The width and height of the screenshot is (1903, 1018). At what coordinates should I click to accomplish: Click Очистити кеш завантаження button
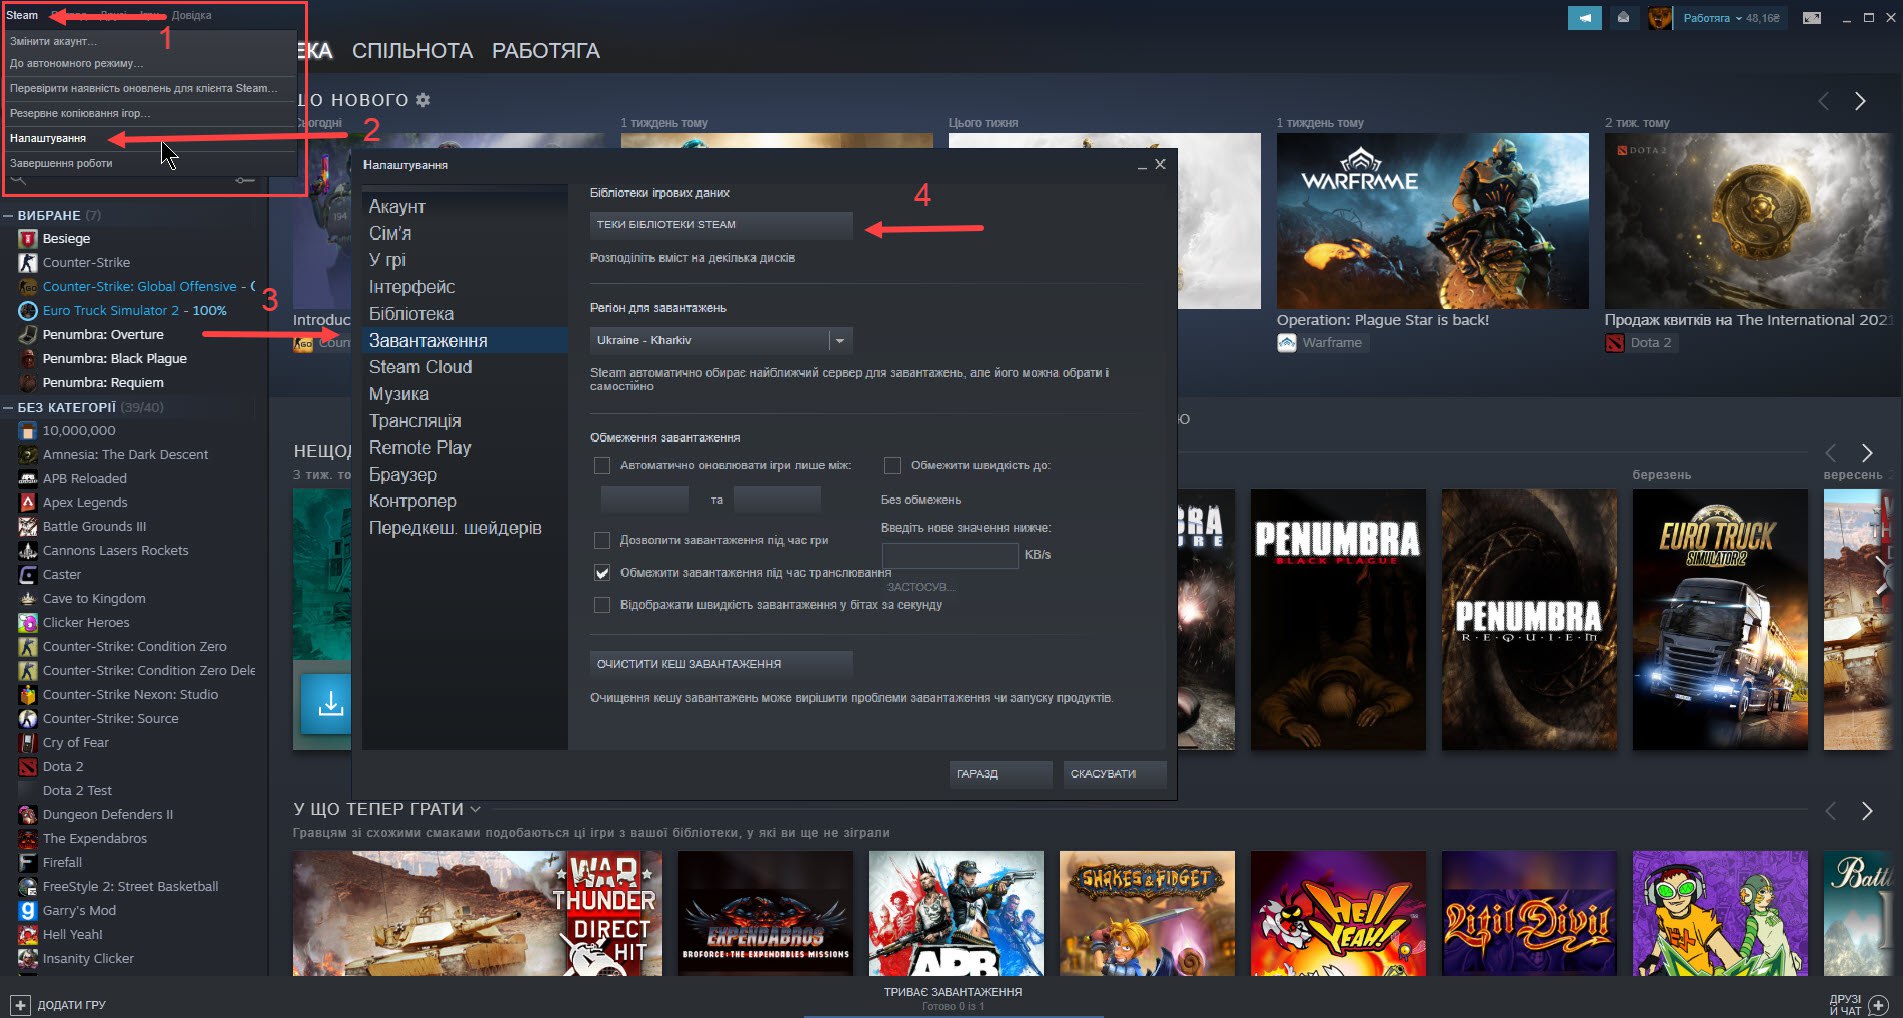click(x=721, y=664)
